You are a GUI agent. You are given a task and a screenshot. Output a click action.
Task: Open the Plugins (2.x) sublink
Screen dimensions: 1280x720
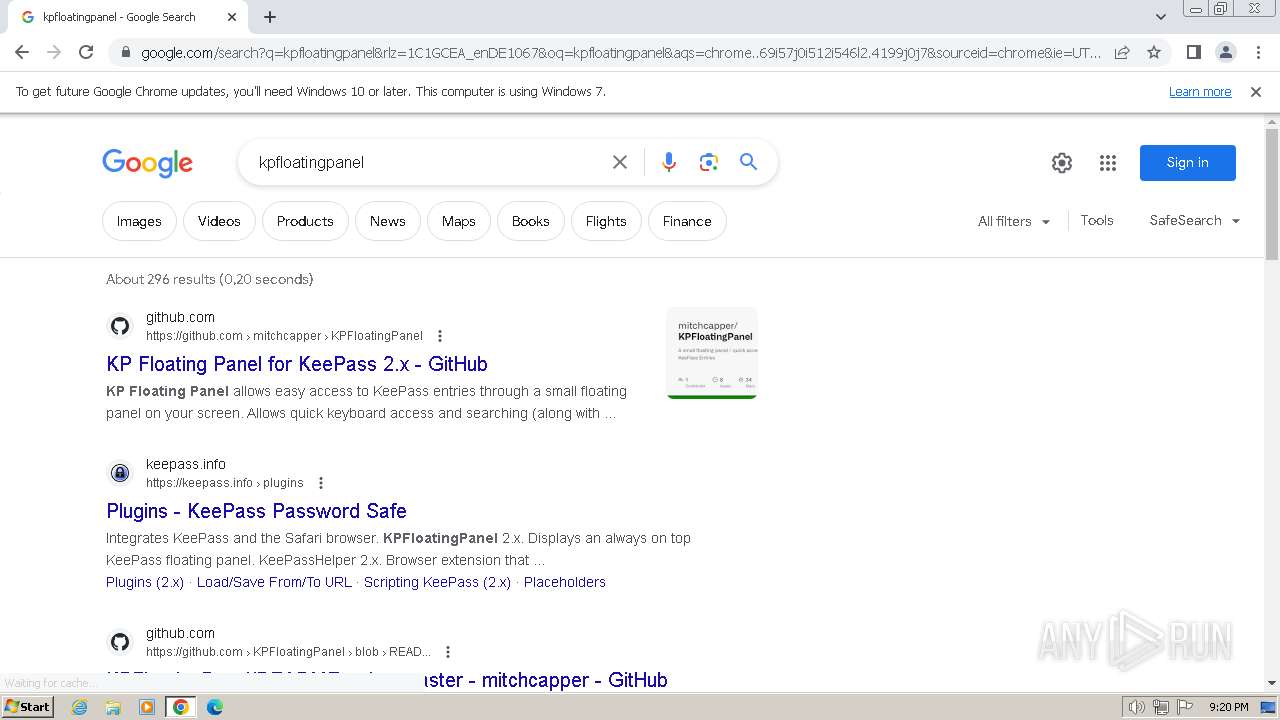coord(145,582)
